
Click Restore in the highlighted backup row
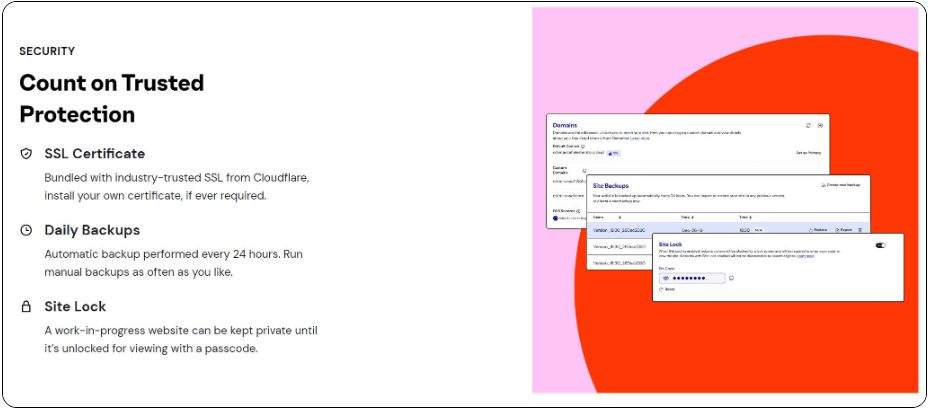tap(817, 230)
